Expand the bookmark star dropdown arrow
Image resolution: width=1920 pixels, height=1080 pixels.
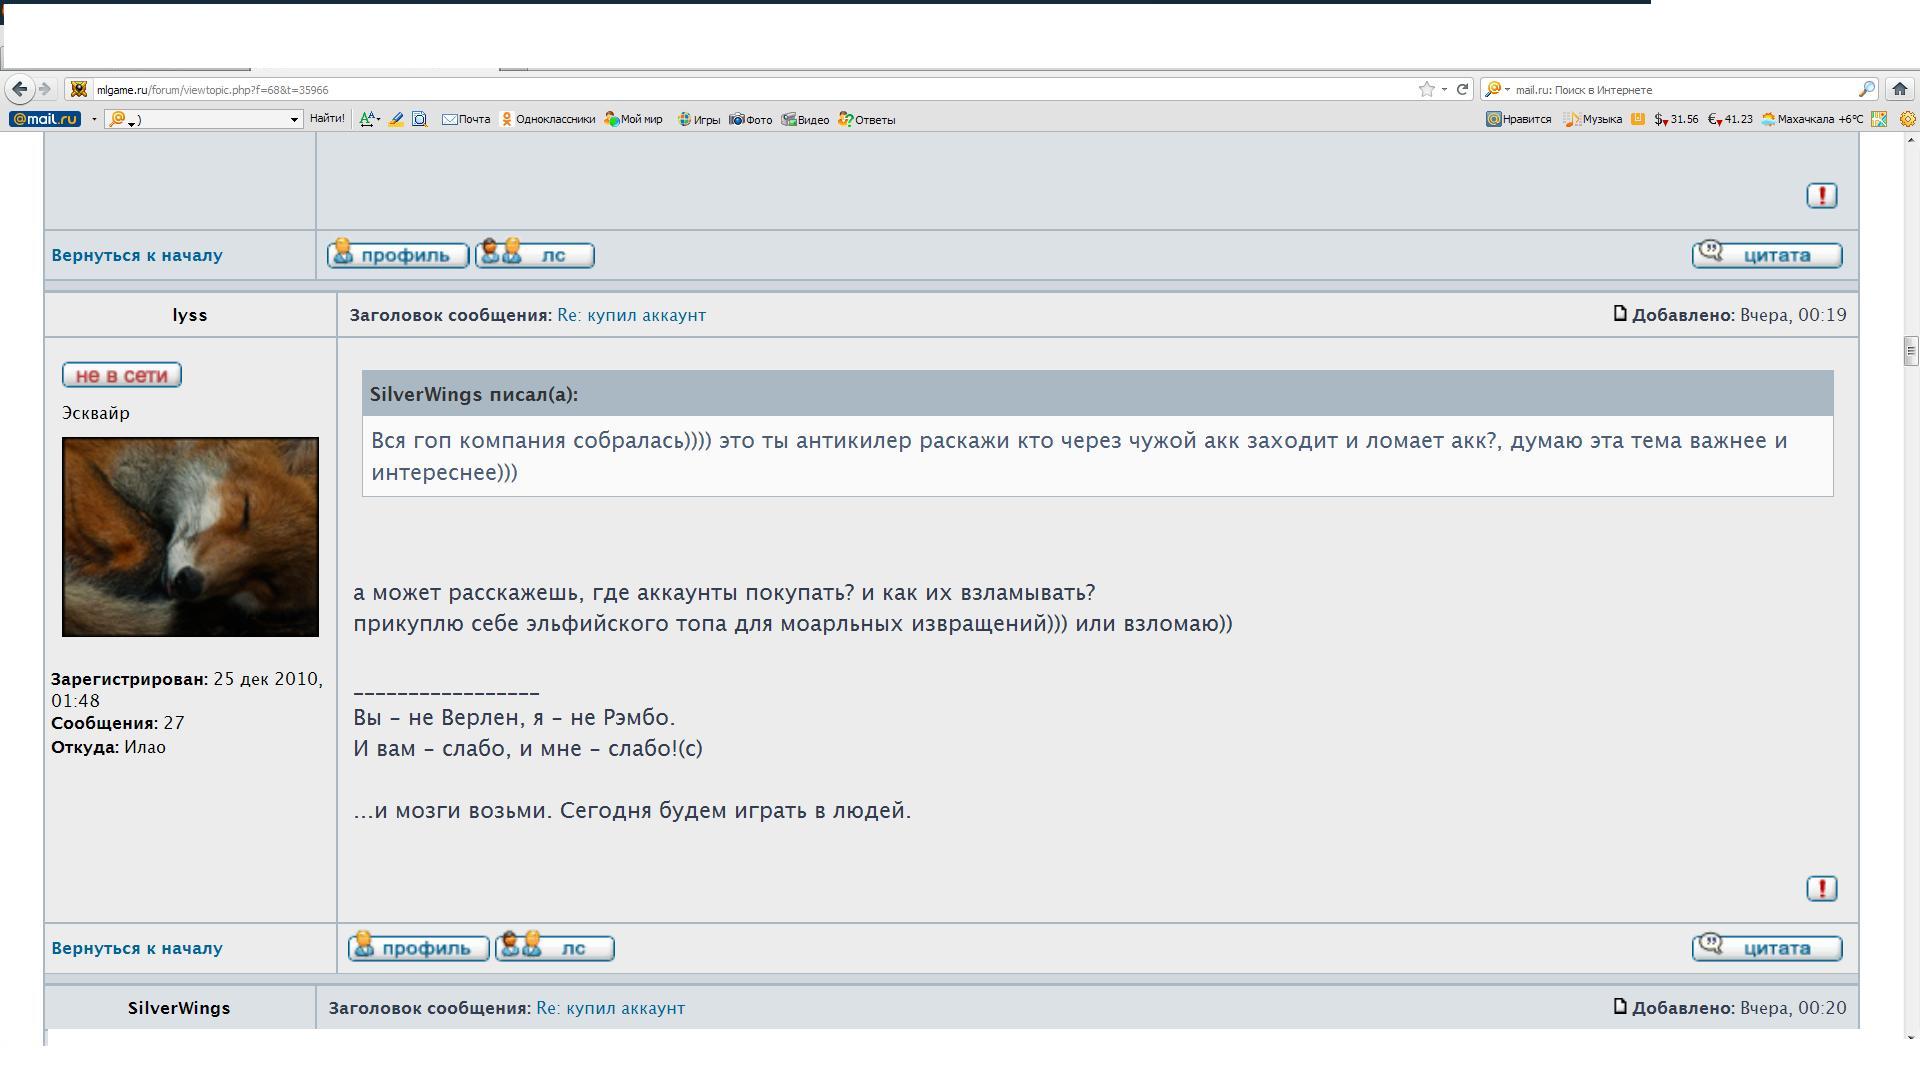point(1444,89)
